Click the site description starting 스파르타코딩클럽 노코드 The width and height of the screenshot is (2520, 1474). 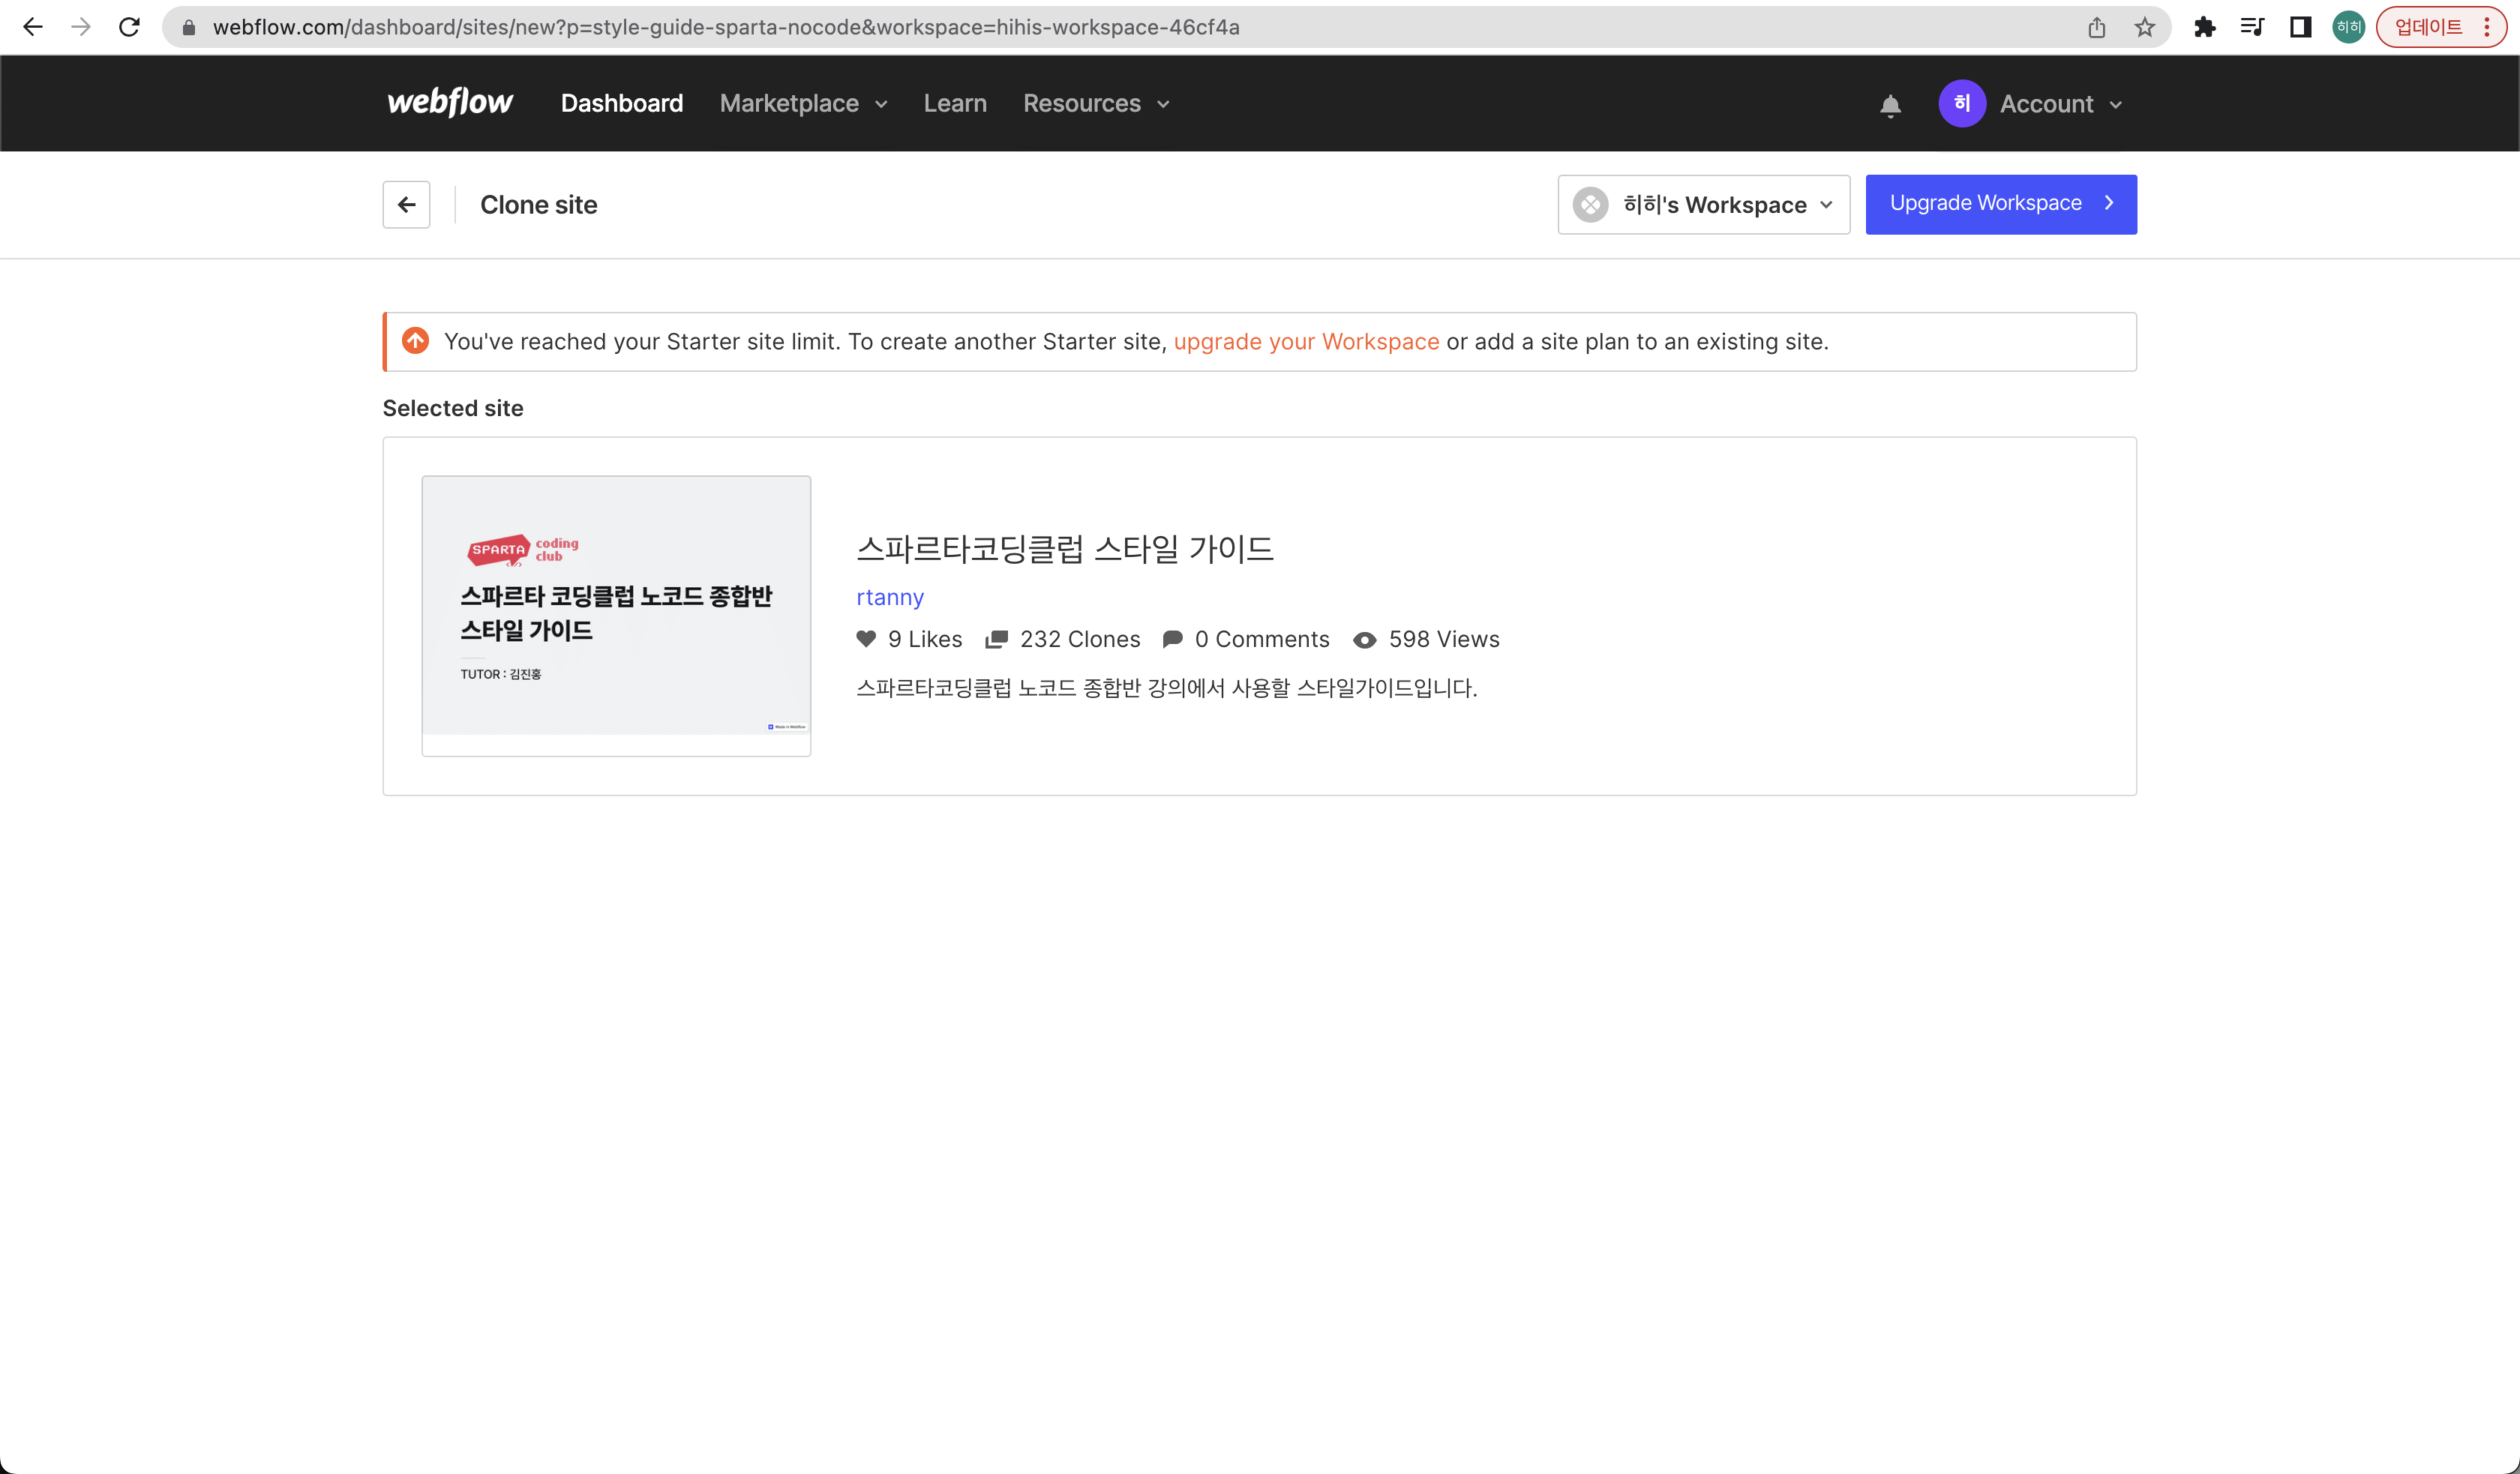(1167, 688)
